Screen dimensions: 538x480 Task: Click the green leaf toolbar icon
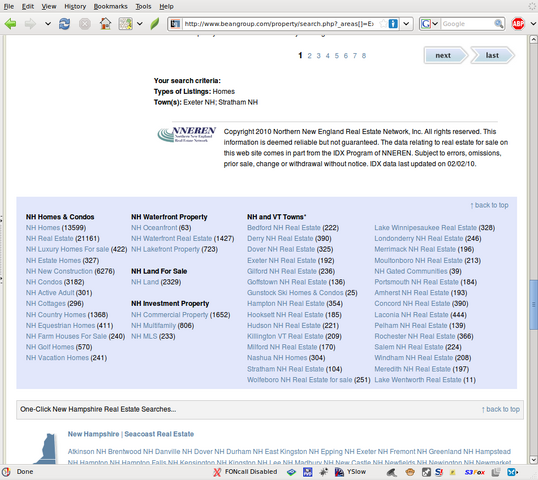click(155, 24)
